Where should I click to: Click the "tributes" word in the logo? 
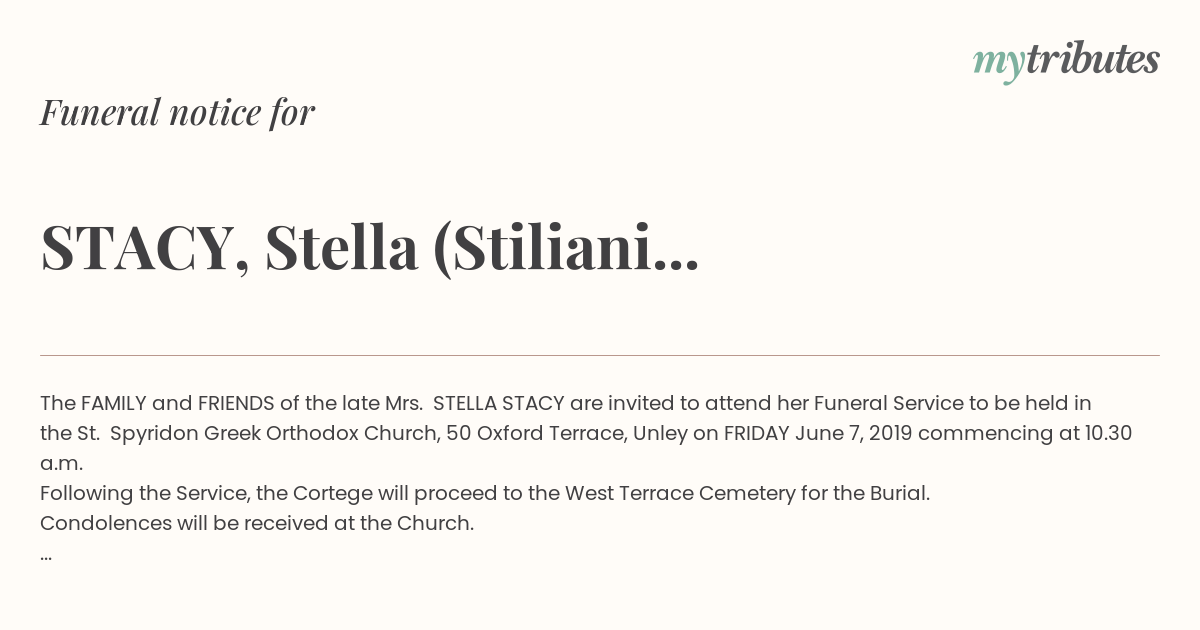pyautogui.click(x=1092, y=60)
